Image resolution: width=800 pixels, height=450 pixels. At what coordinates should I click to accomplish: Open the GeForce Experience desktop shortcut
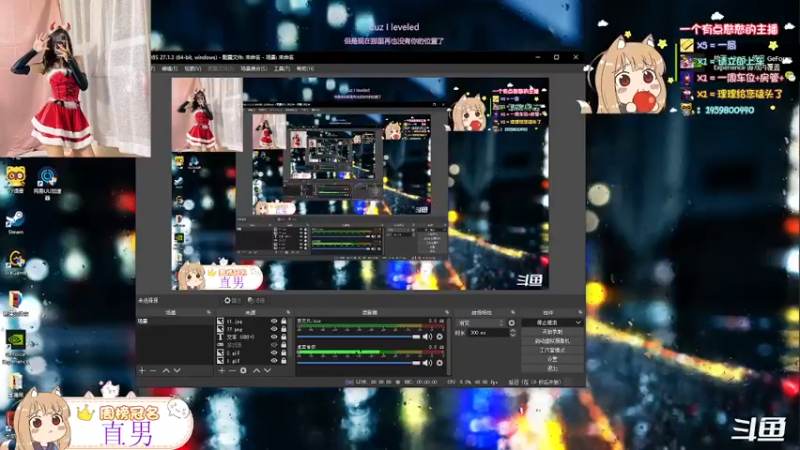[16, 348]
